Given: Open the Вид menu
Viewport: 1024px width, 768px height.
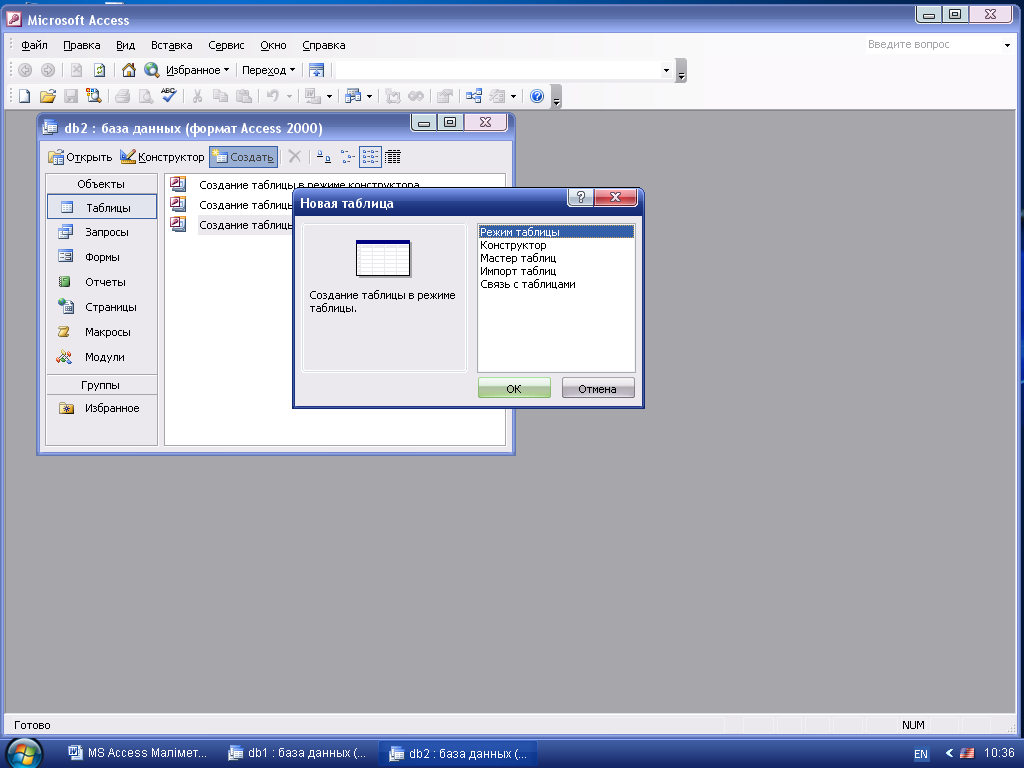Looking at the screenshot, I should click(125, 45).
